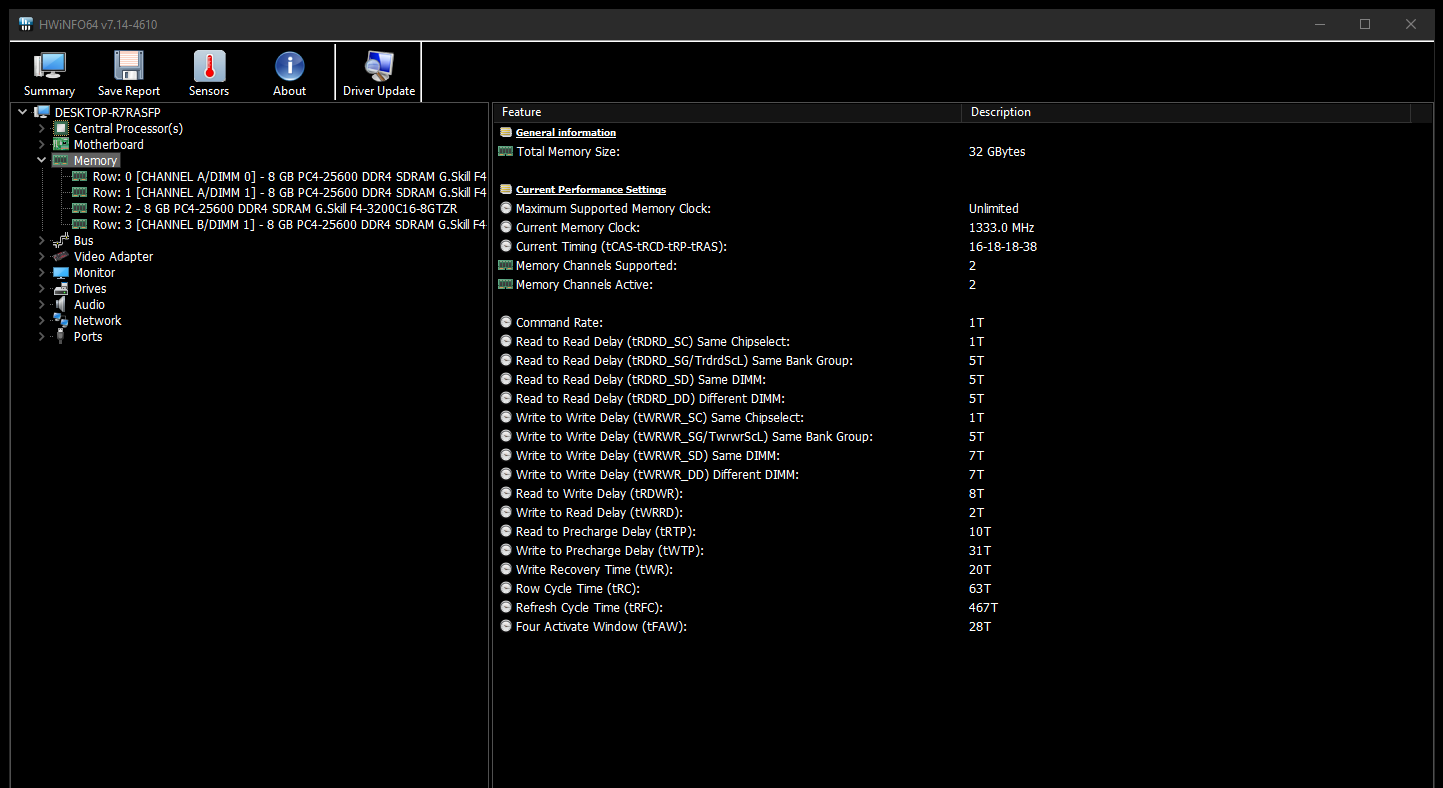This screenshot has height=788, width=1443.
Task: Click the Network node icon
Action: (61, 320)
